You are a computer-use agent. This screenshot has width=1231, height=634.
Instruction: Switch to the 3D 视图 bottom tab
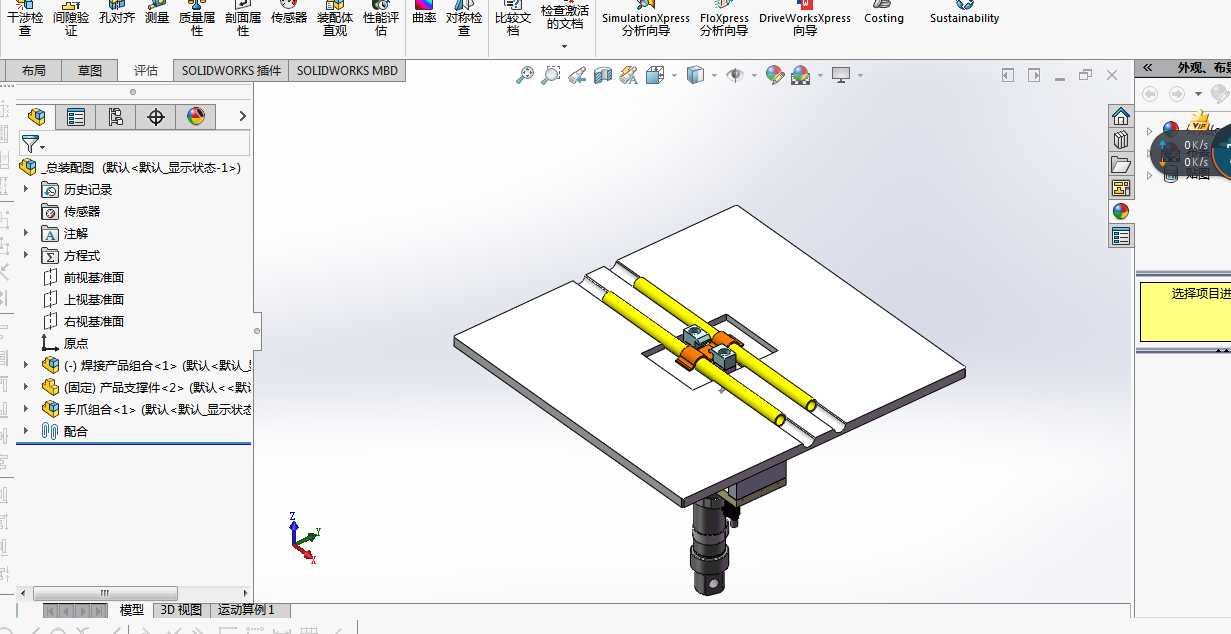182,610
